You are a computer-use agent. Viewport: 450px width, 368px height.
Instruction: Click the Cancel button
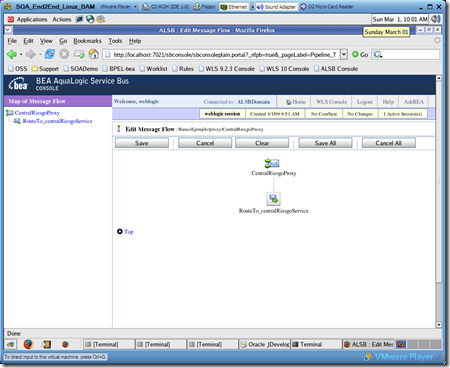205,143
